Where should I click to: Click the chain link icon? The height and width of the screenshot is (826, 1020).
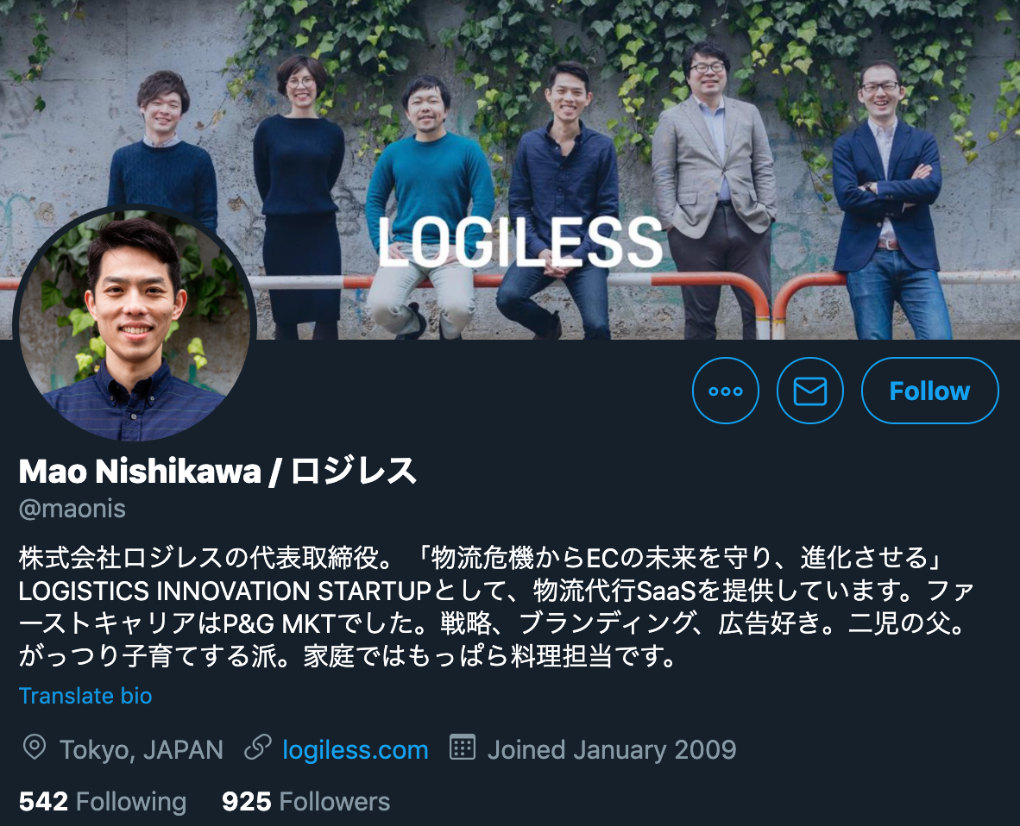pos(258,748)
